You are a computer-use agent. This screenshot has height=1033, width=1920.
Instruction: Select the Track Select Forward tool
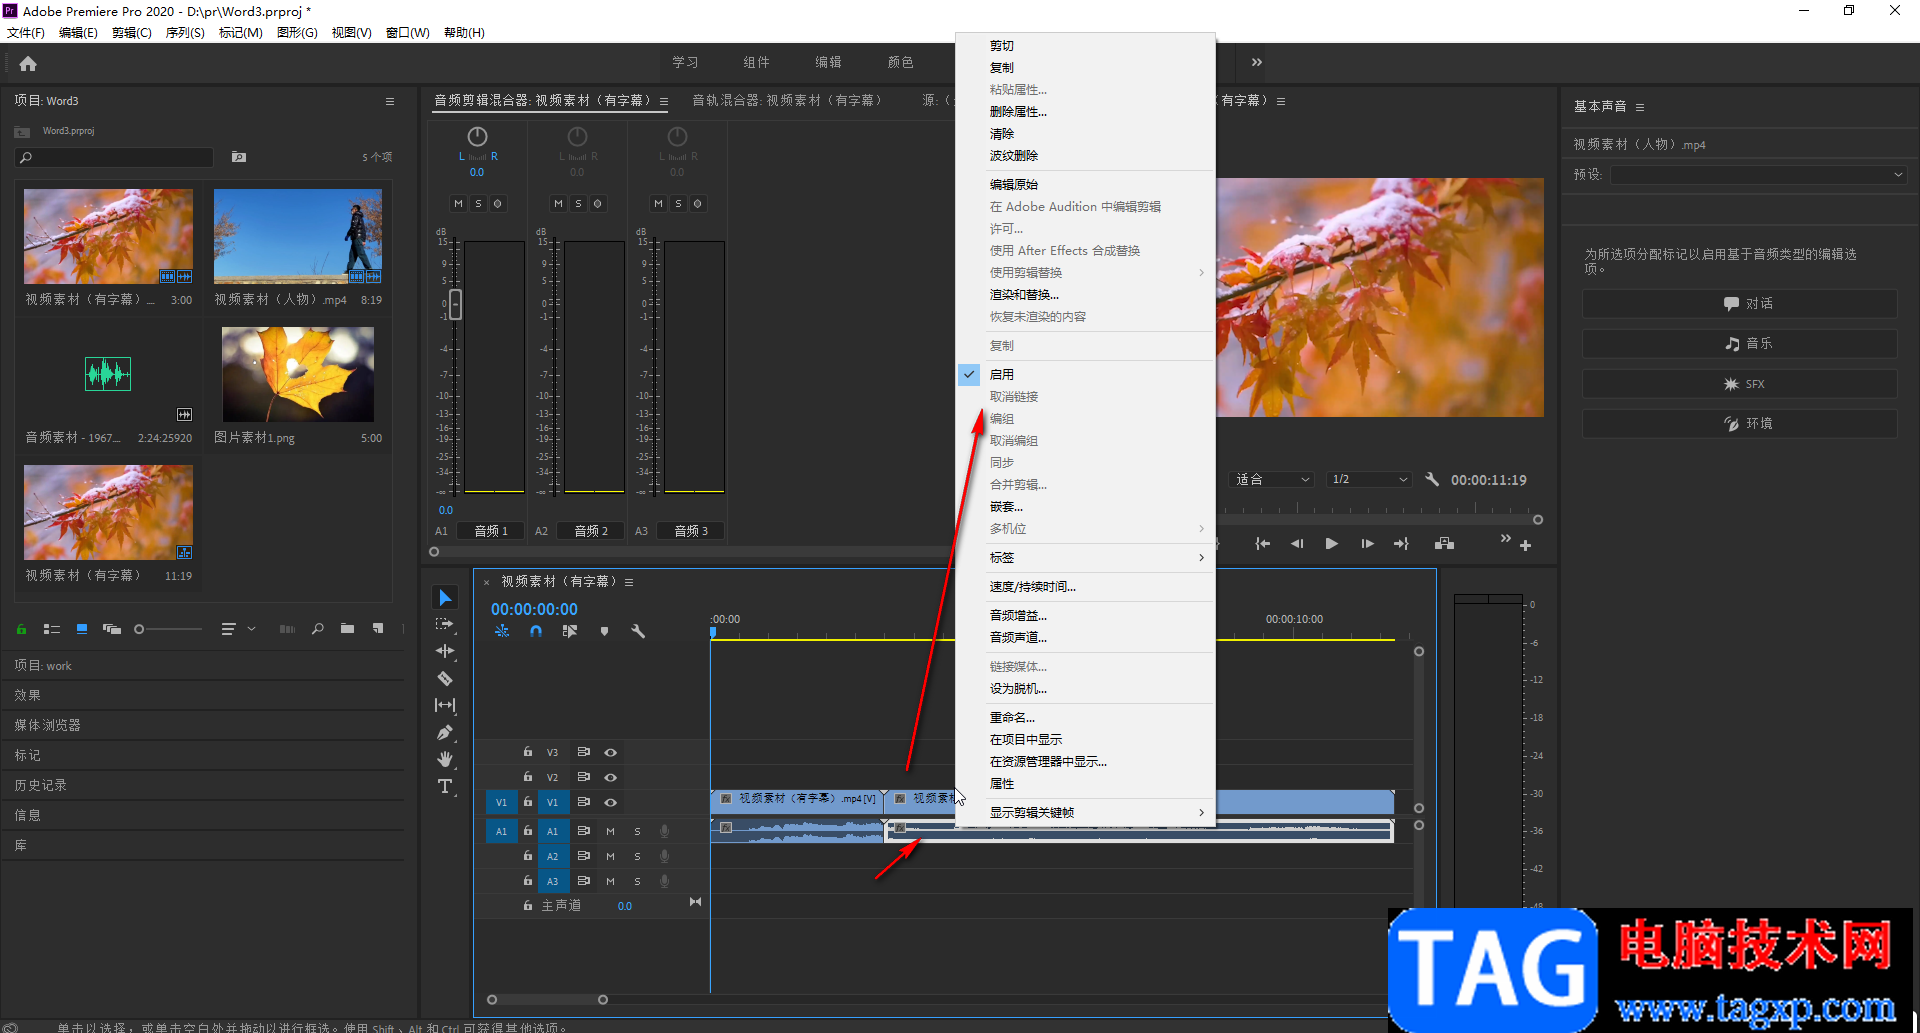[x=445, y=625]
